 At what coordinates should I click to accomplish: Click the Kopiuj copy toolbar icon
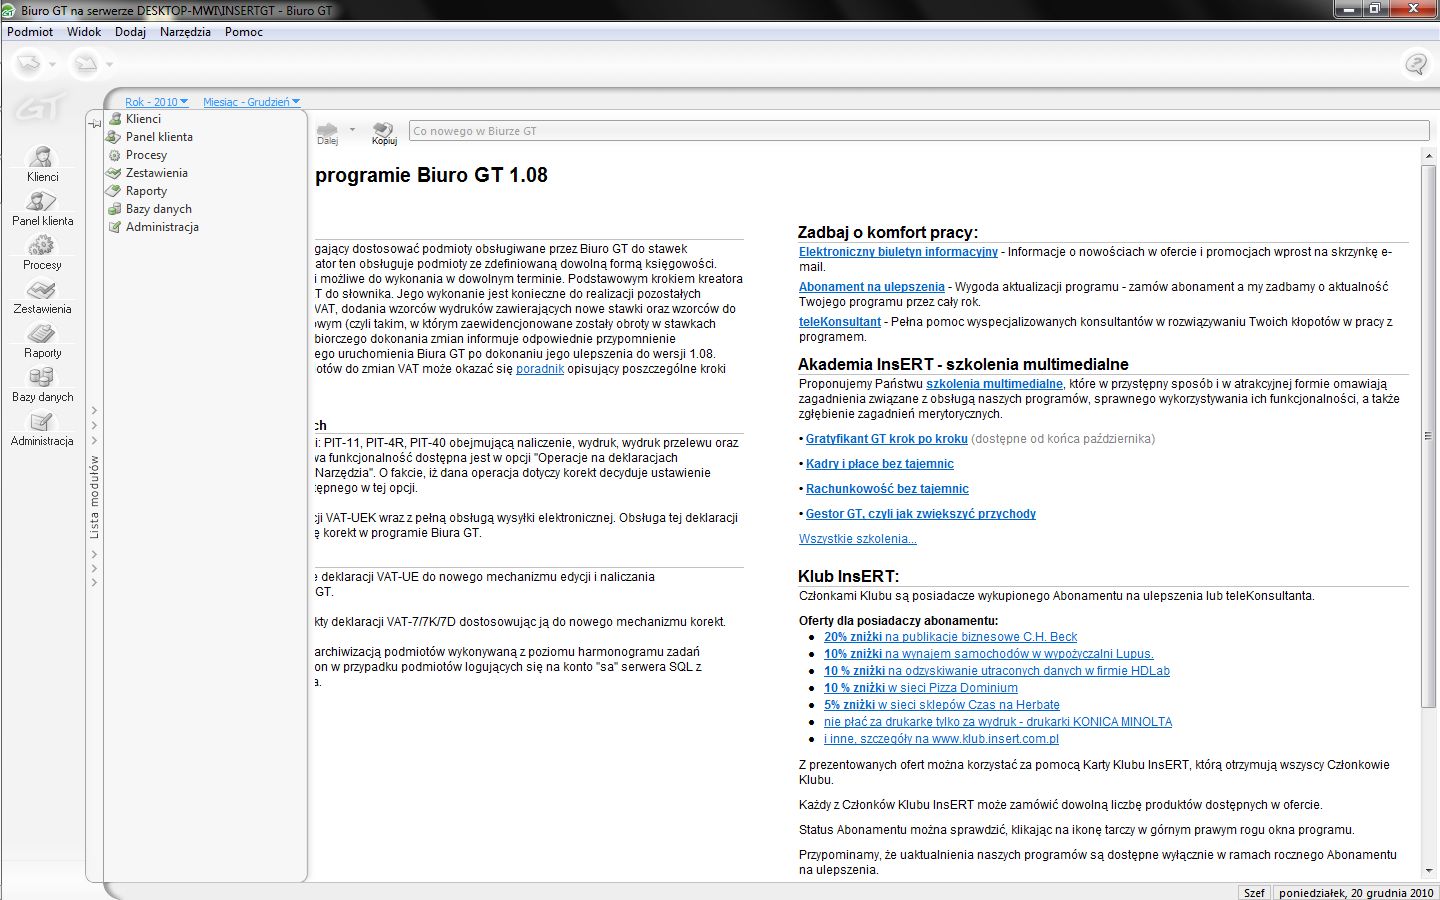pos(384,133)
